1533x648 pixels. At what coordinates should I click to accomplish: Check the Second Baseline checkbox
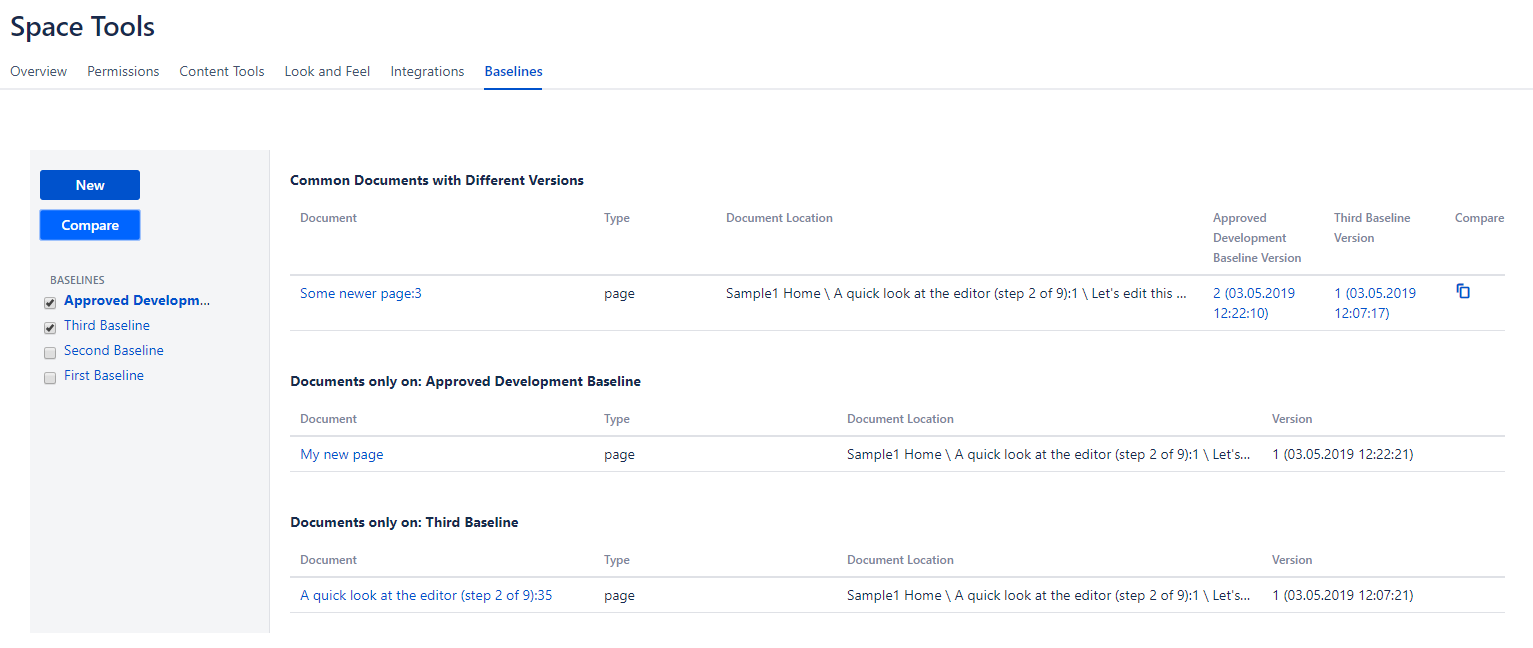pyautogui.click(x=50, y=353)
